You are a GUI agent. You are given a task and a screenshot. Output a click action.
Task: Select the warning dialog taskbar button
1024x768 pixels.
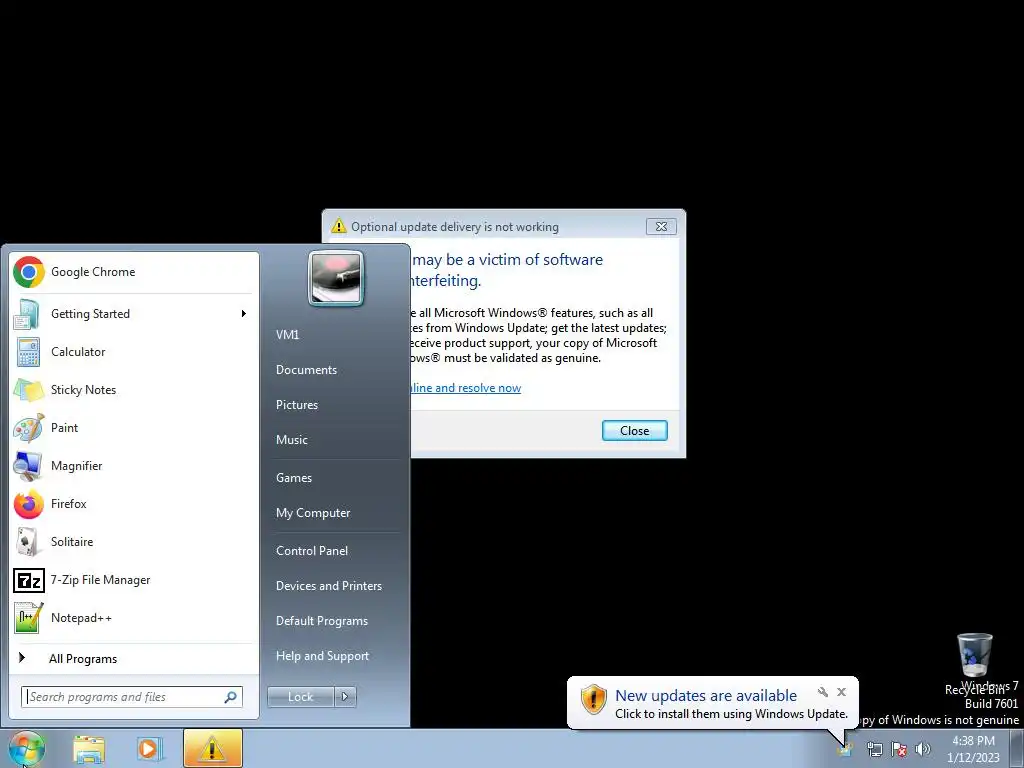(x=212, y=748)
